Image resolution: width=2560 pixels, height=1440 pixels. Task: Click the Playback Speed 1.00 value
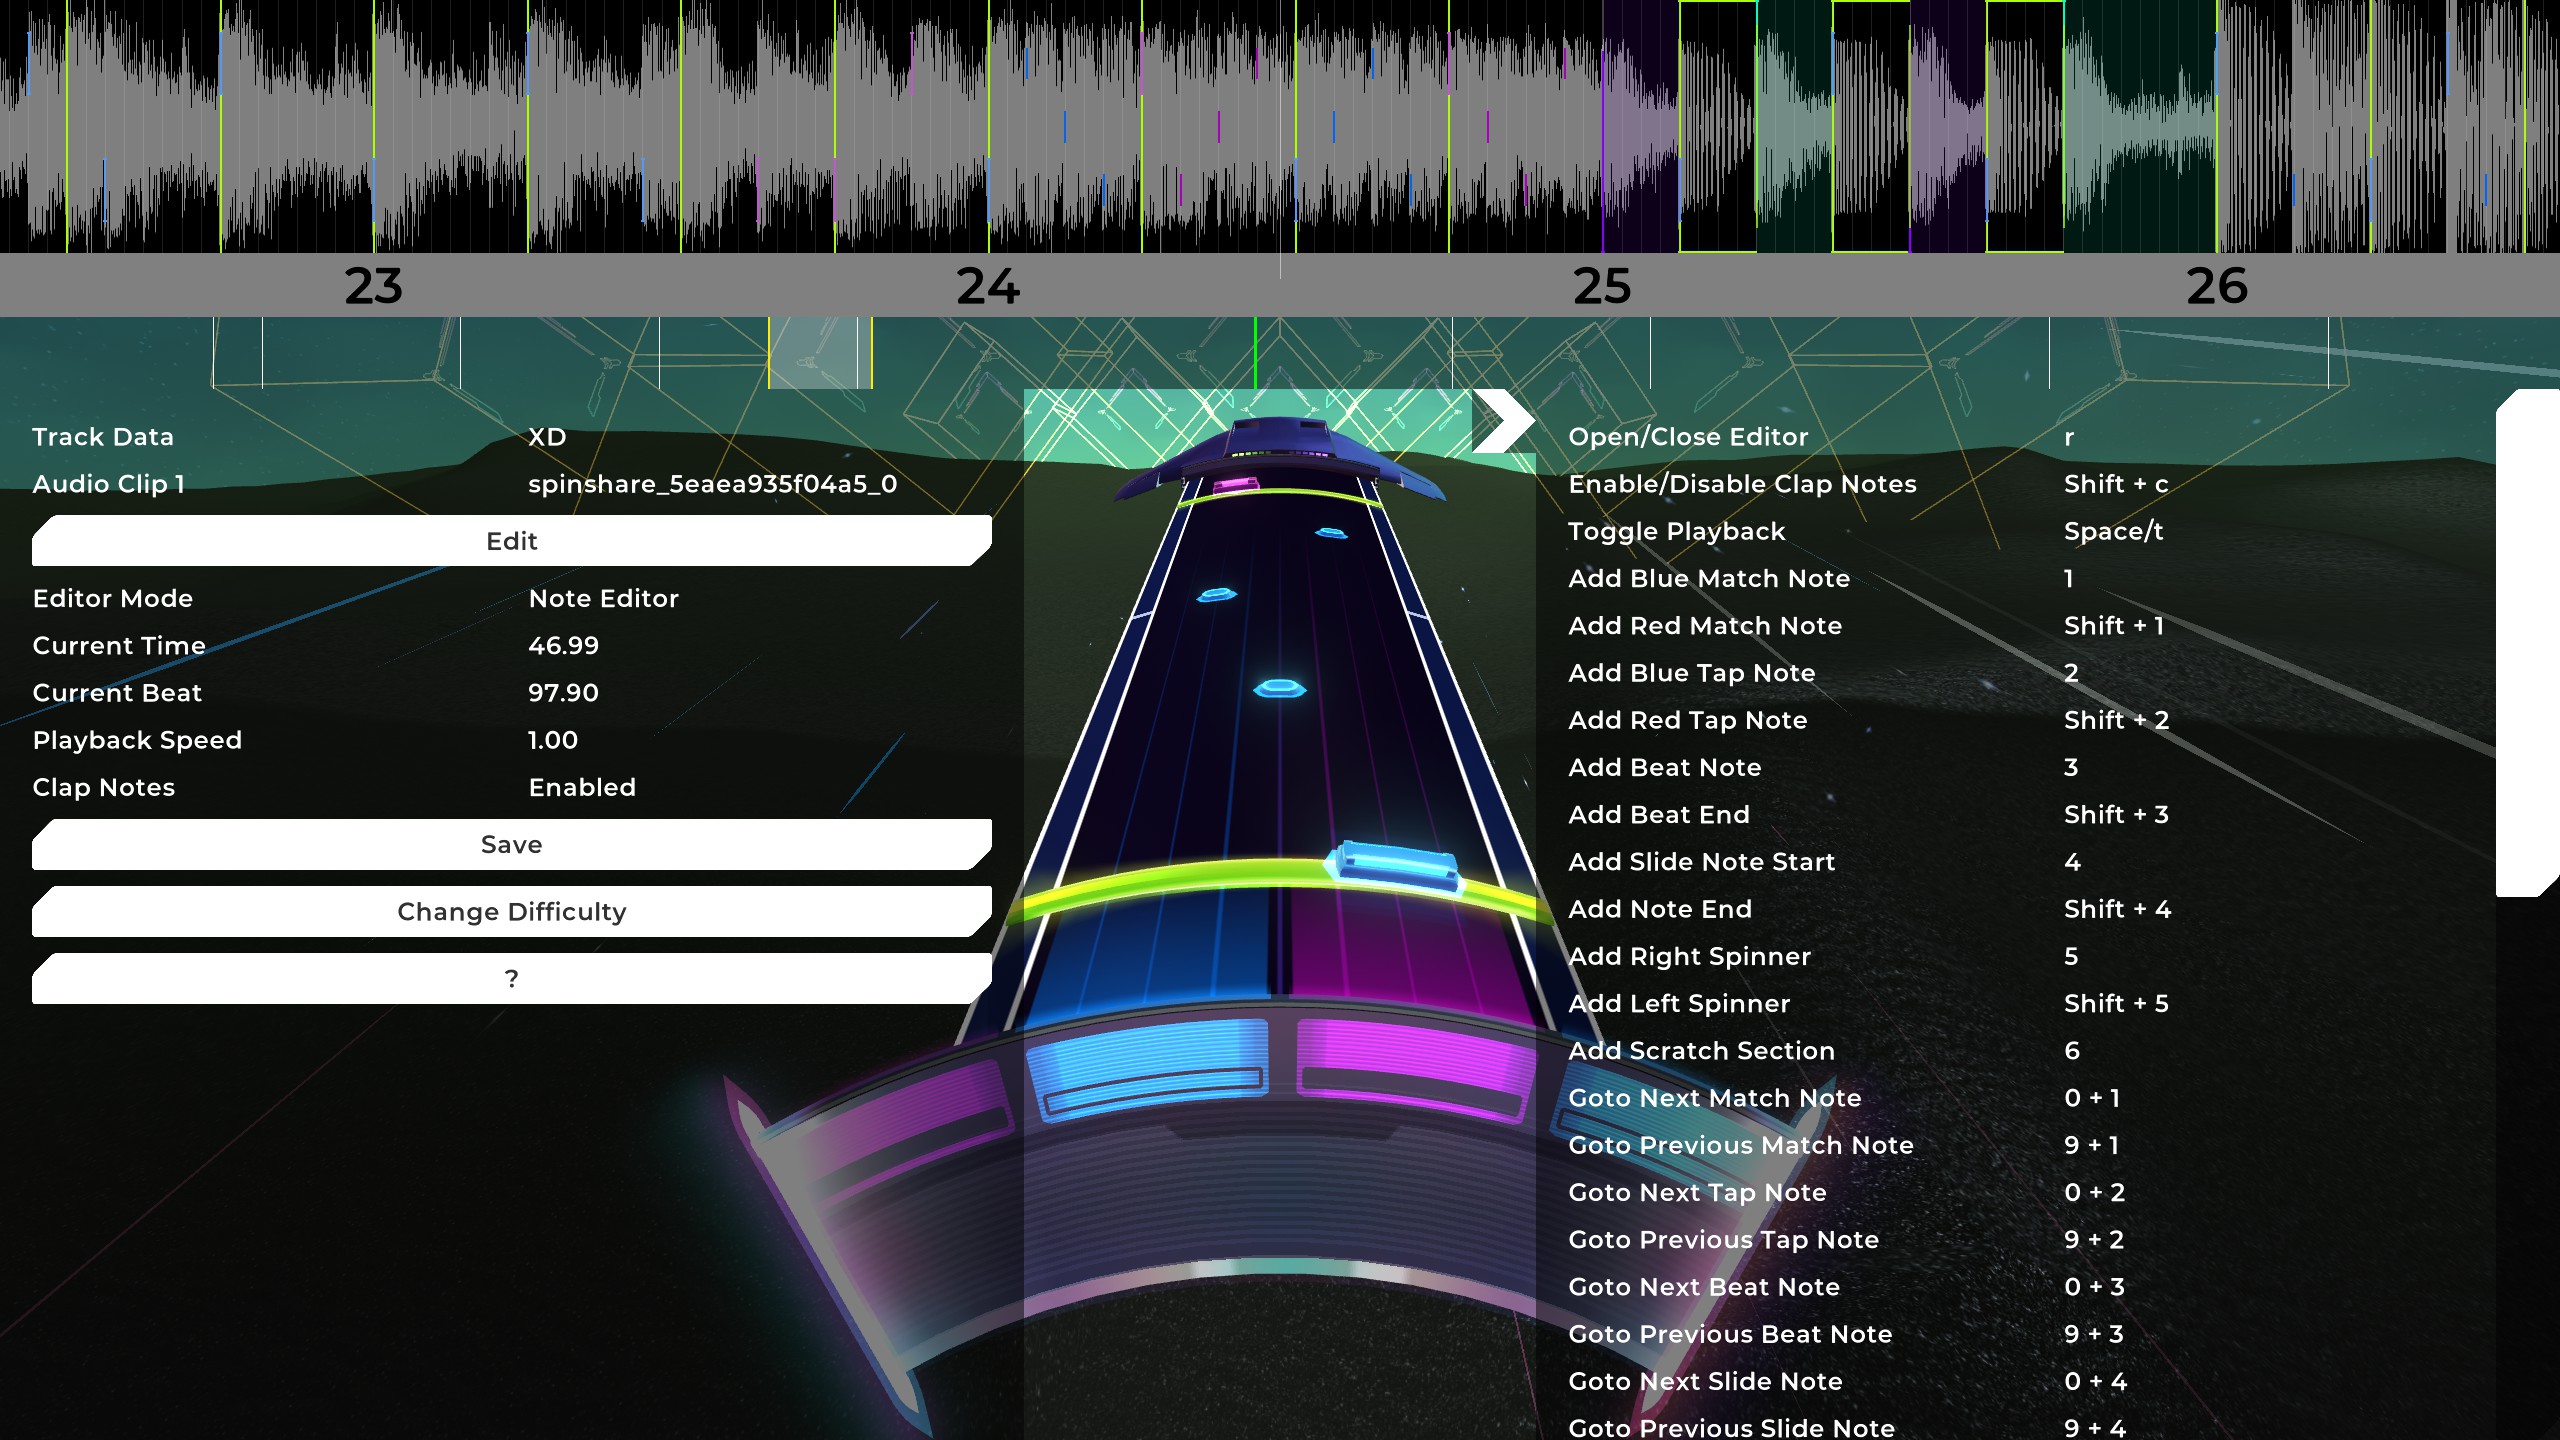tap(552, 741)
